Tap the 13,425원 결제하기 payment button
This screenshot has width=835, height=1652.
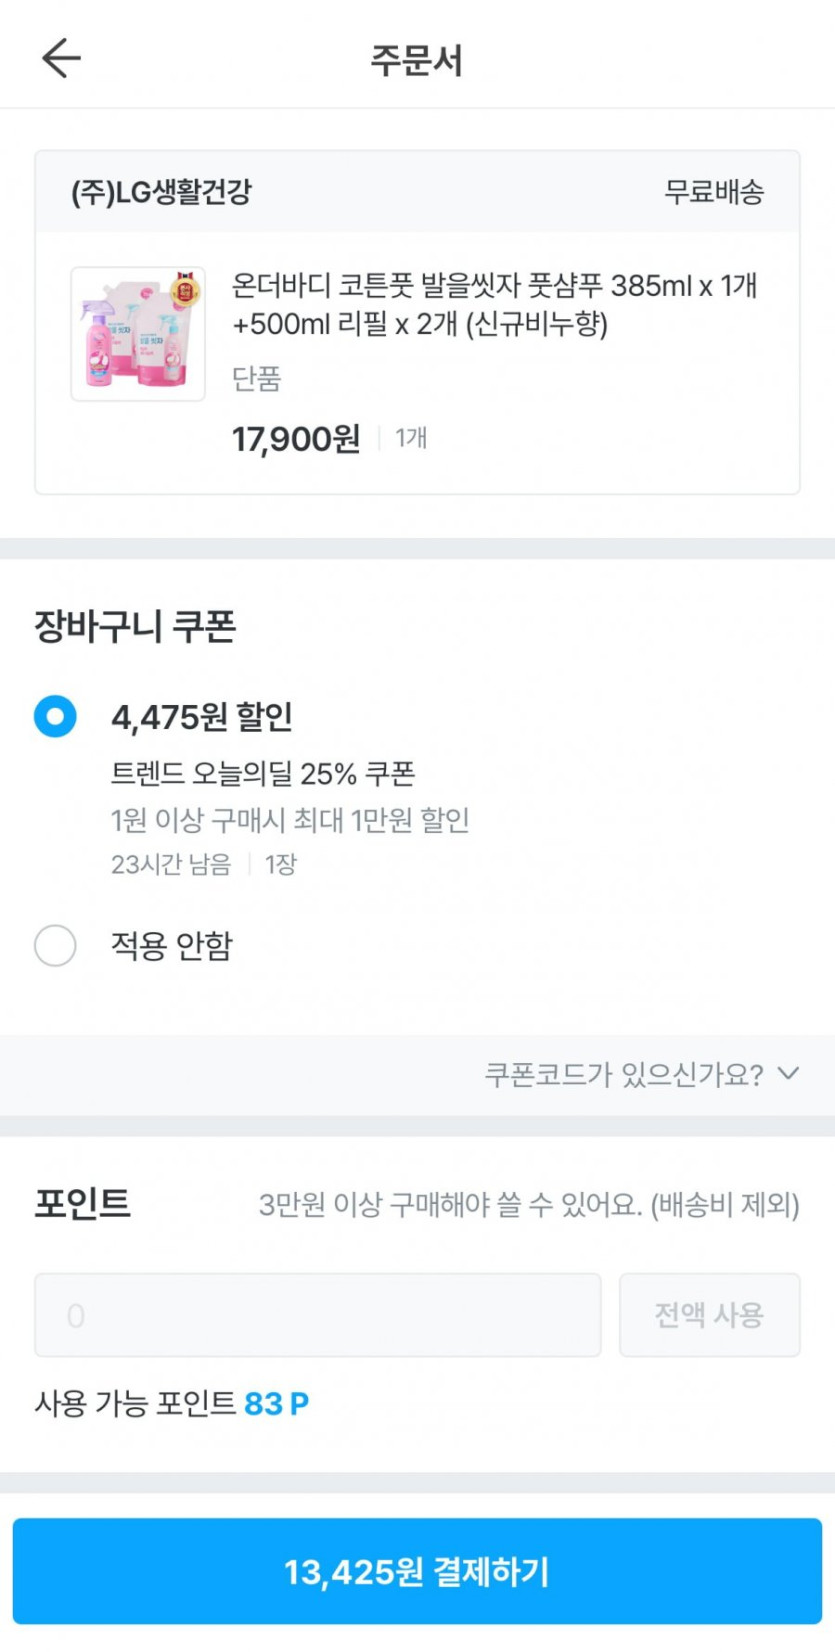(417, 1571)
